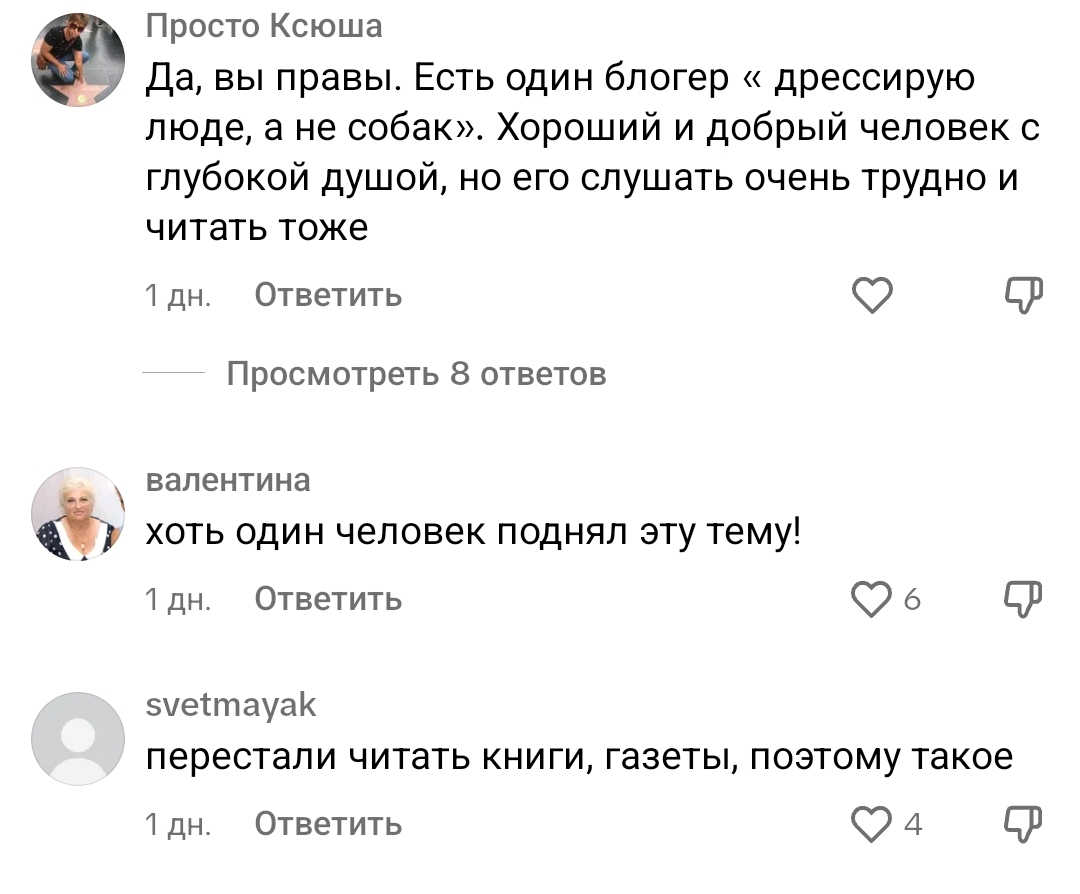Open svetmayak's default avatar

[78, 739]
